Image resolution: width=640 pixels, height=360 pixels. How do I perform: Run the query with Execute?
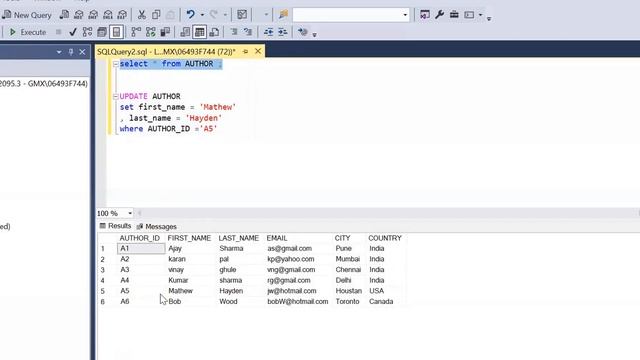tap(28, 32)
